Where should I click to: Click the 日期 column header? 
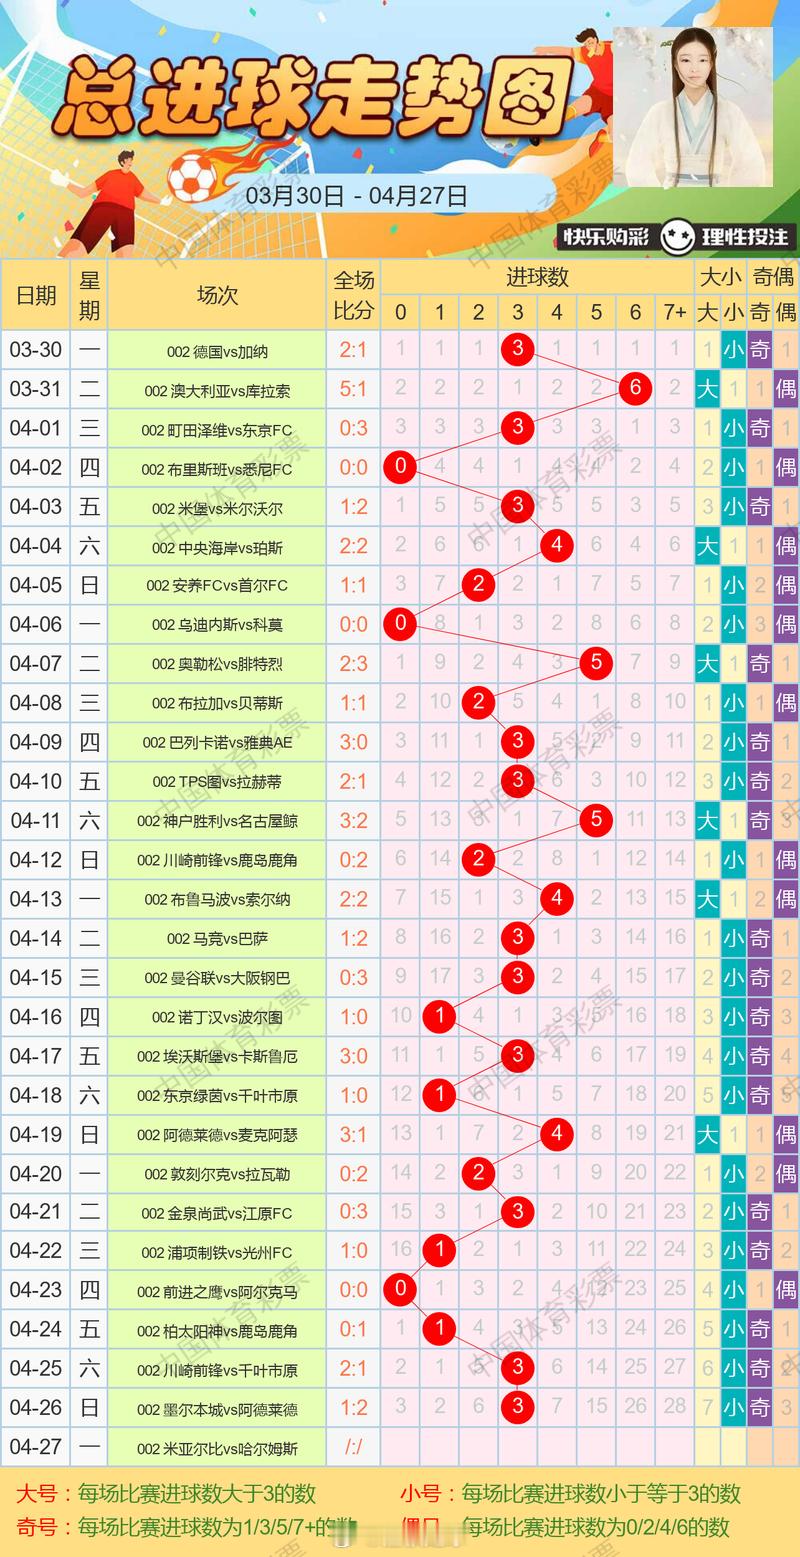tap(35, 296)
